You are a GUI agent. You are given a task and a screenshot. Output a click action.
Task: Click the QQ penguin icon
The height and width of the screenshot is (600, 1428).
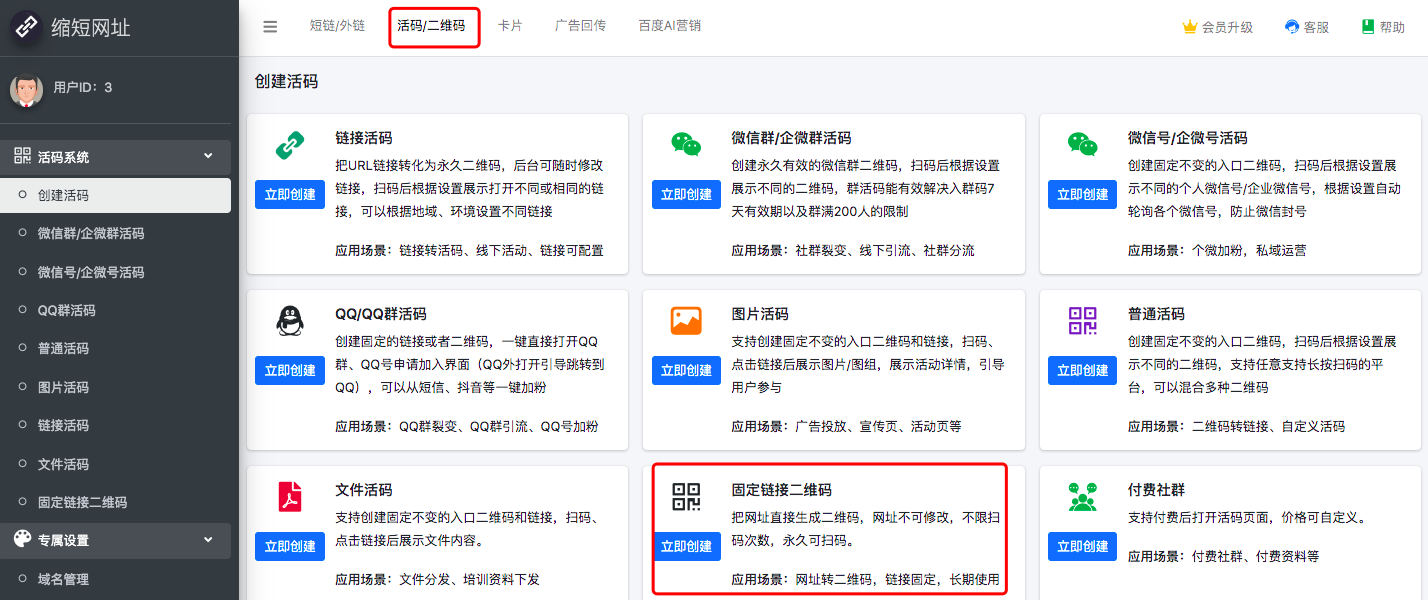click(290, 321)
